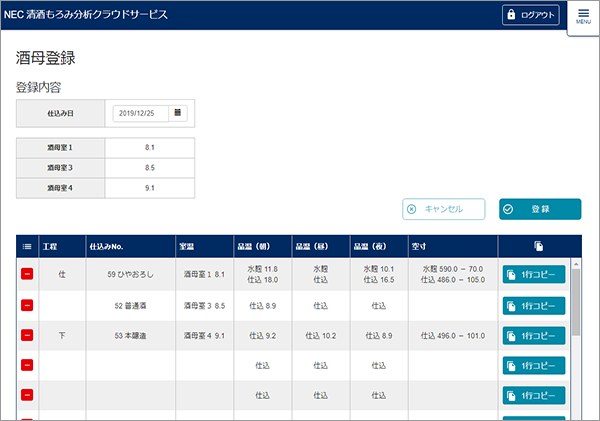Remove the row for 52 普通酒

pos(27,305)
